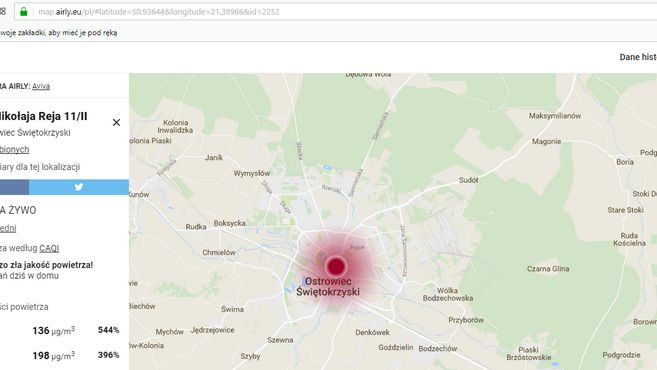Open the Aviva sponsor link

[41, 86]
